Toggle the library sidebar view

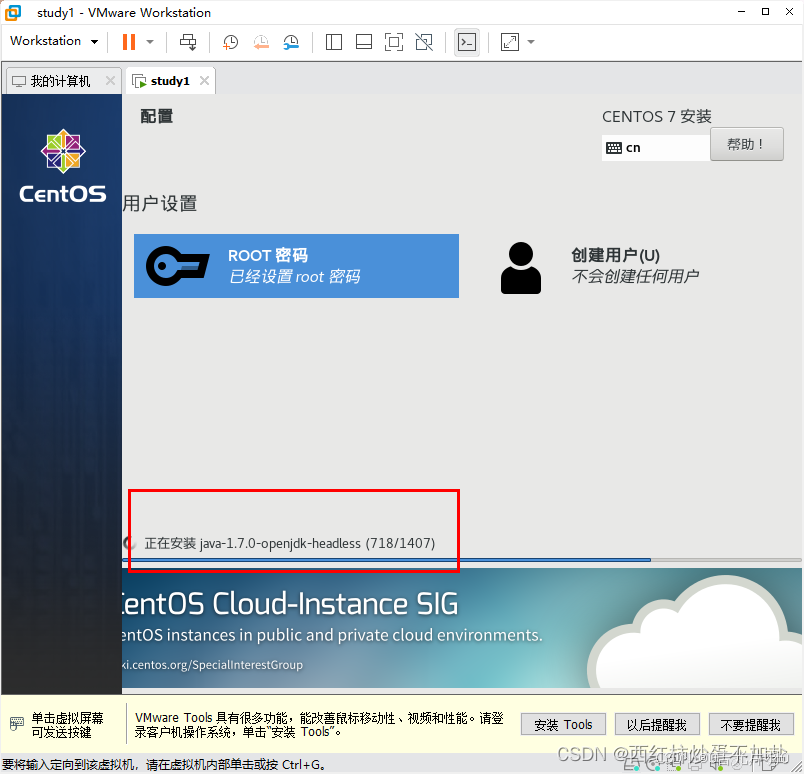click(x=334, y=42)
